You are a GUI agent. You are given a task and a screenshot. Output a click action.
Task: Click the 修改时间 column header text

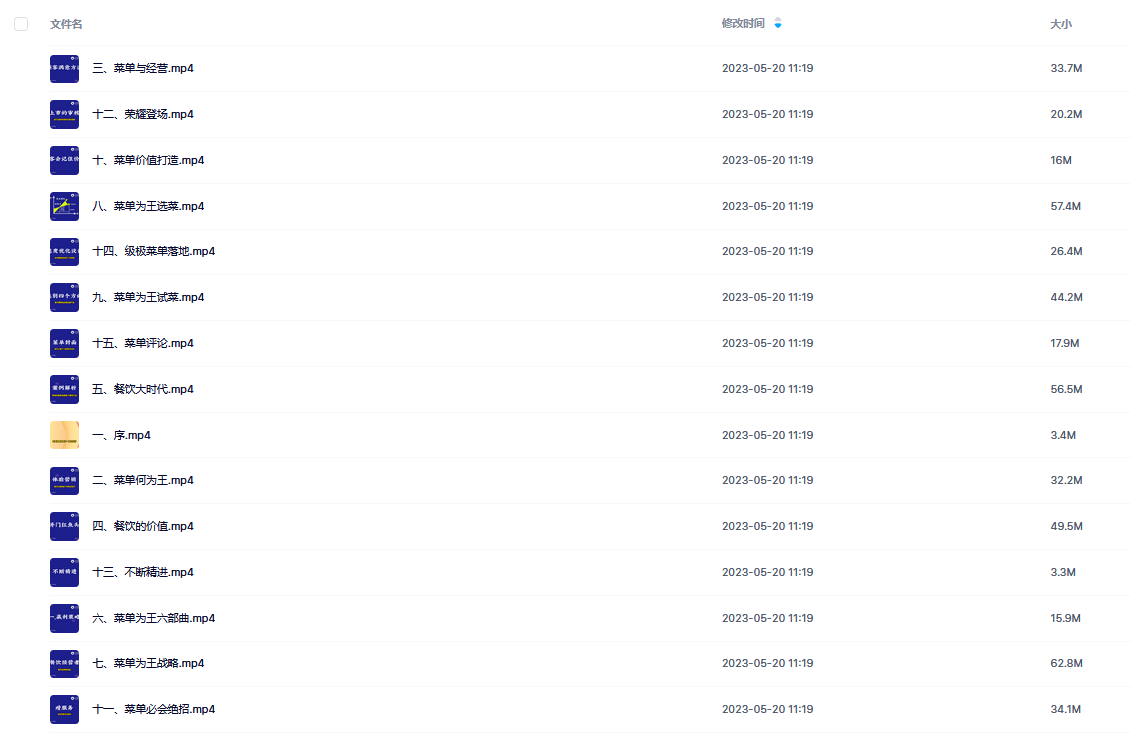743,23
